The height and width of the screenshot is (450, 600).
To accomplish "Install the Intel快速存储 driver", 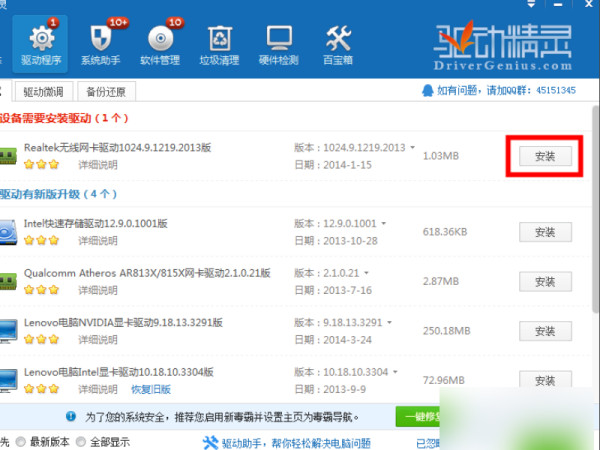I will click(x=545, y=232).
